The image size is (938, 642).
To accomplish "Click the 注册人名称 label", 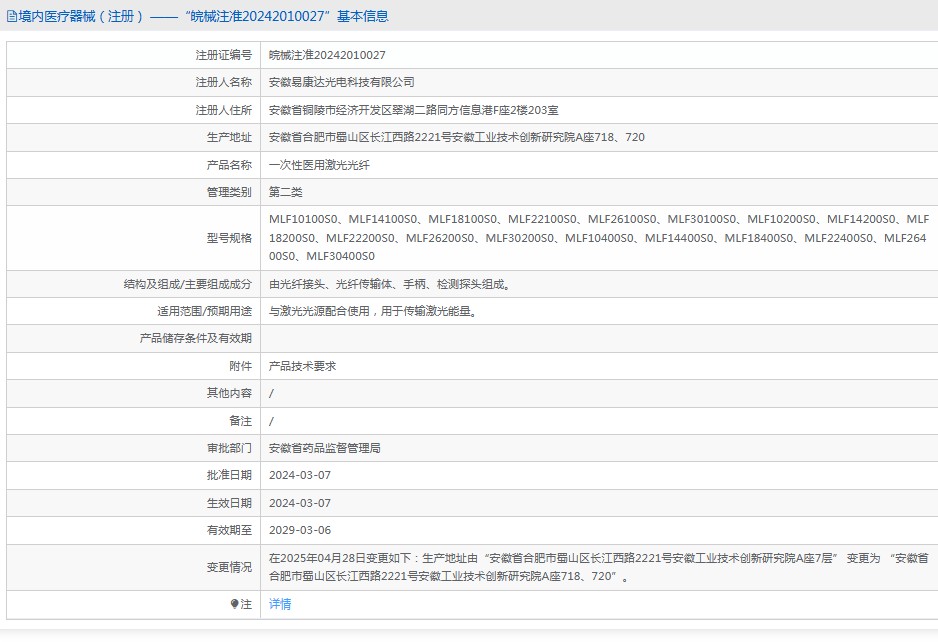I will [224, 83].
